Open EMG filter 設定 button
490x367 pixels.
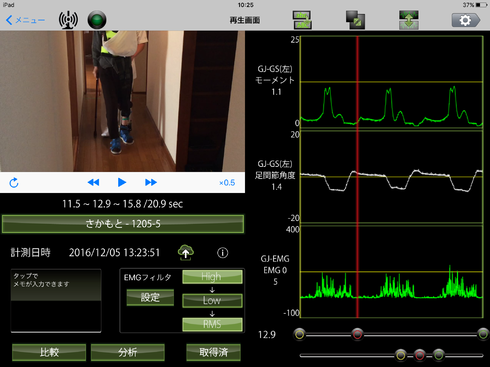tap(150, 297)
